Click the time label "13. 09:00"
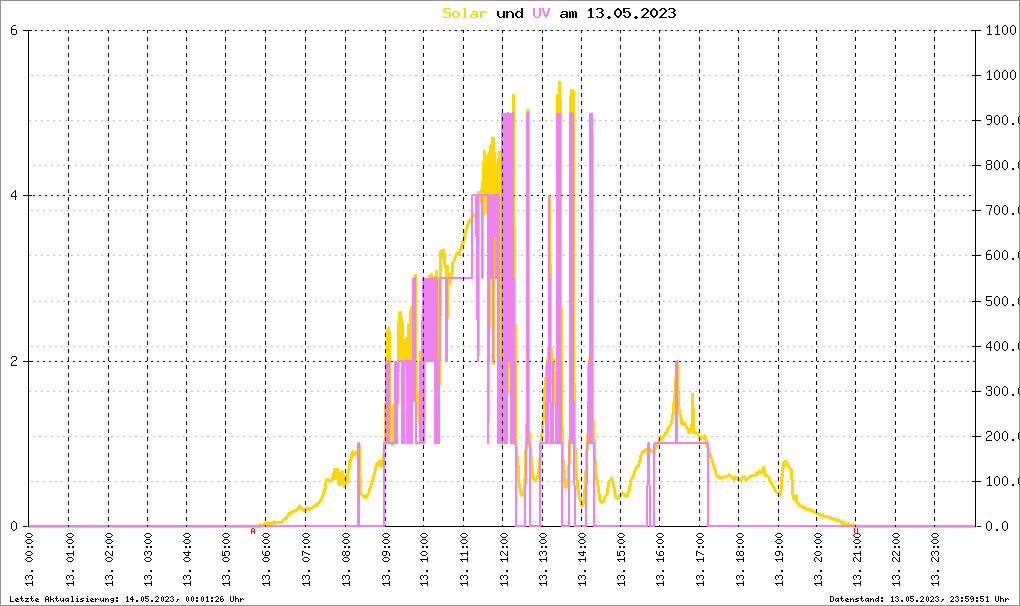Screen dimensions: 1020x606 (x=385, y=559)
